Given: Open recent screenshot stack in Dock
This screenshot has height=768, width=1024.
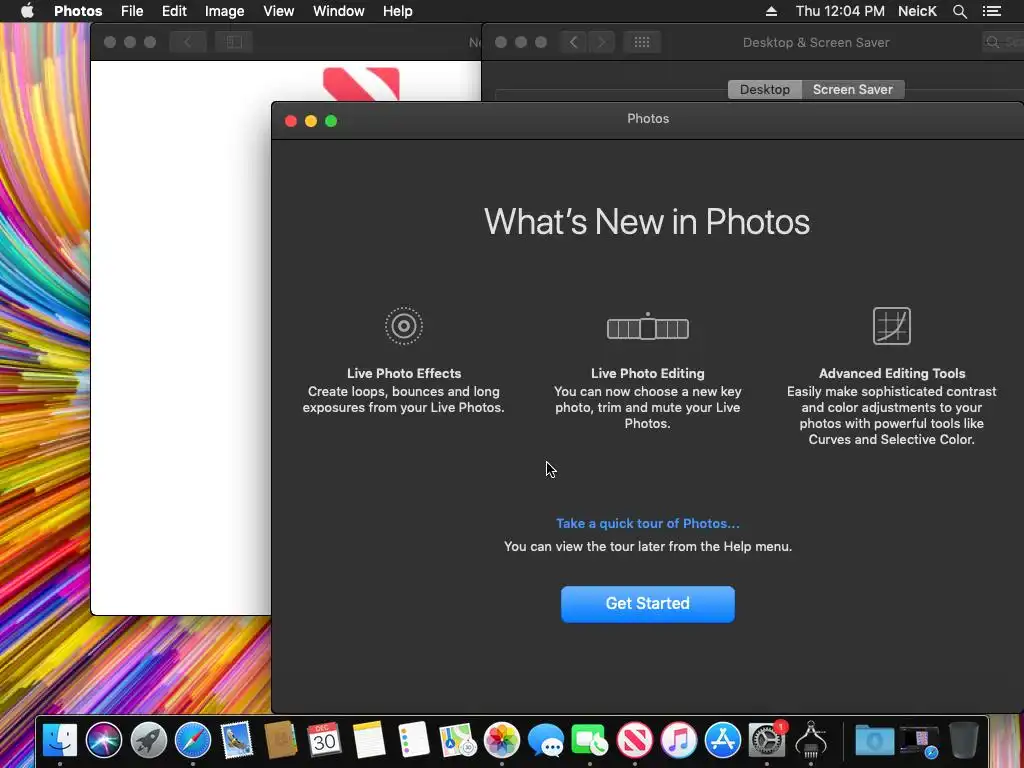Looking at the screenshot, I should [x=920, y=740].
